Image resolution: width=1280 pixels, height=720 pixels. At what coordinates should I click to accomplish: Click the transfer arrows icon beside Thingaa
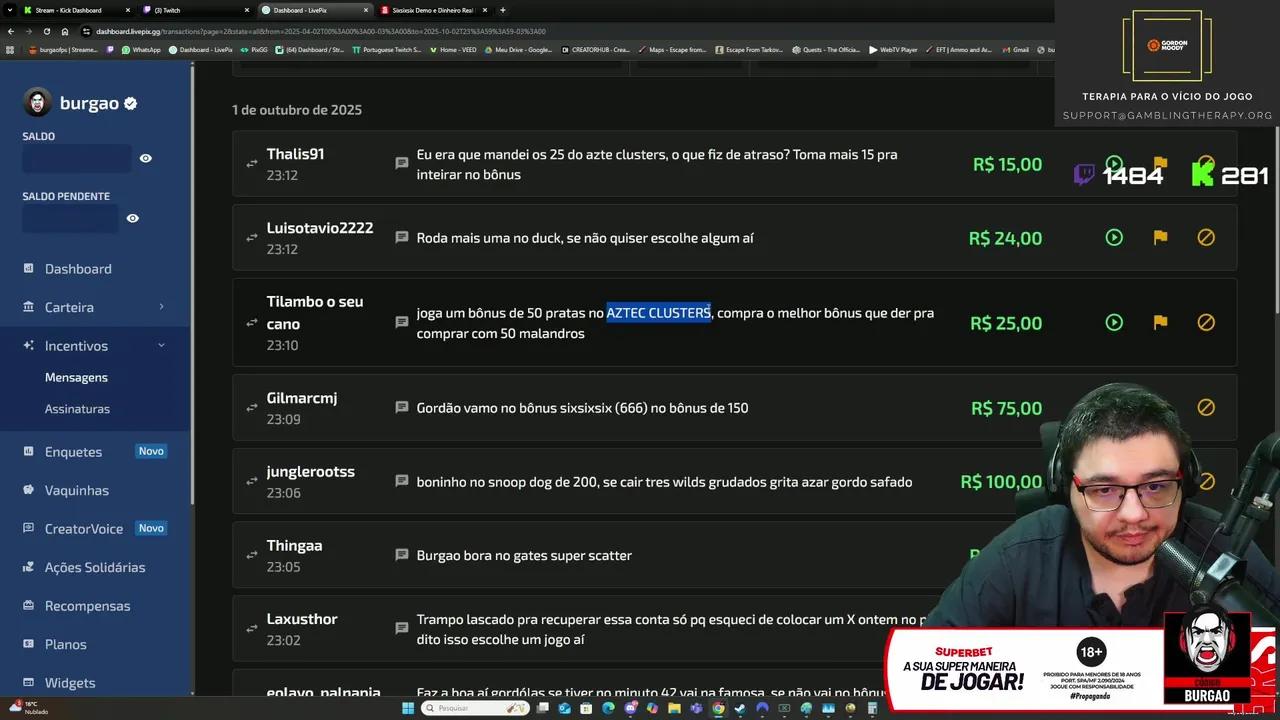(x=252, y=555)
